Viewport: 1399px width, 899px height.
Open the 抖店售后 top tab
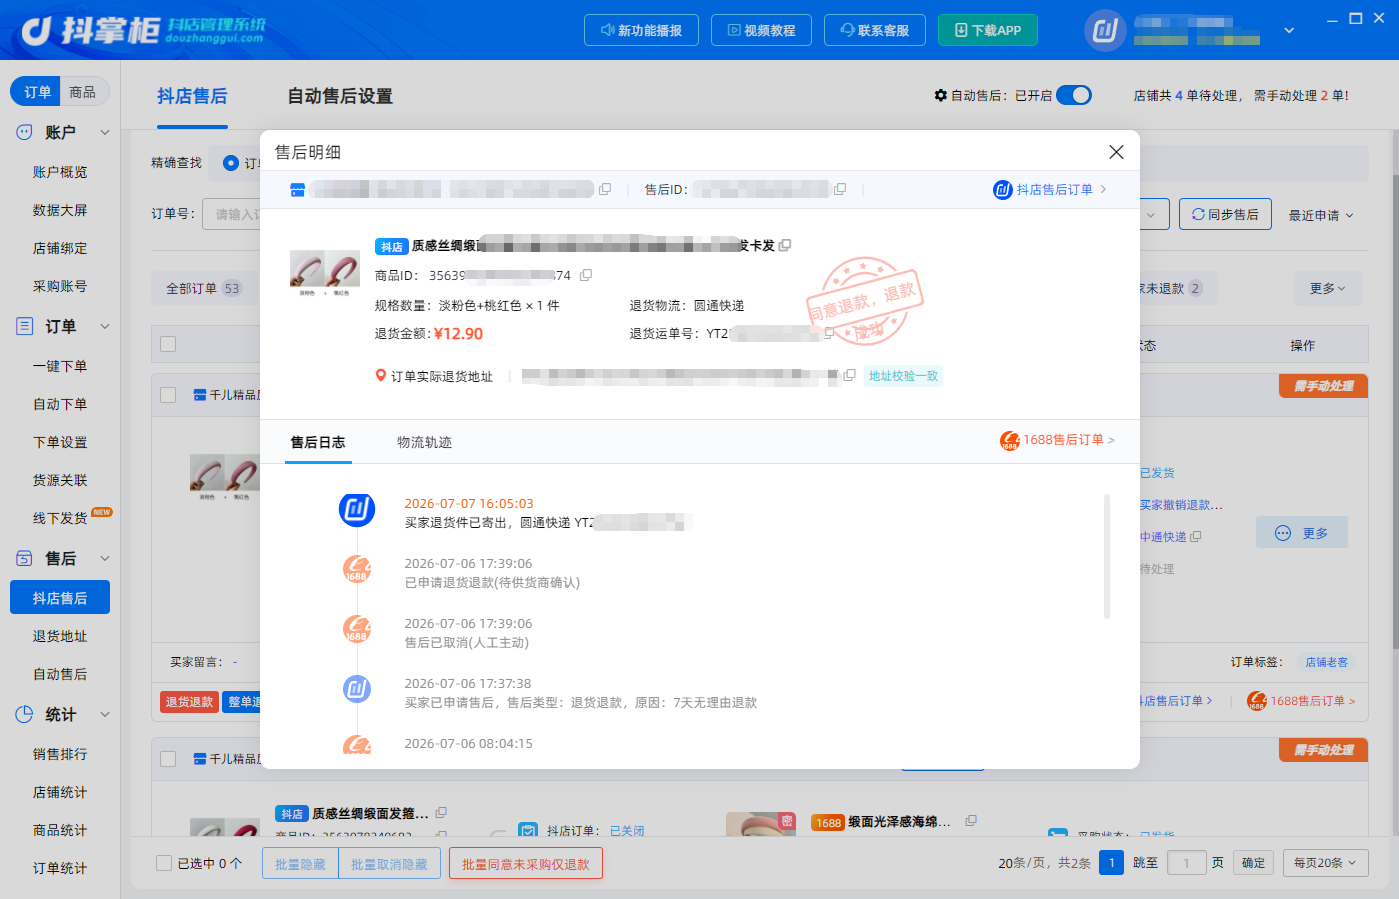coord(192,96)
